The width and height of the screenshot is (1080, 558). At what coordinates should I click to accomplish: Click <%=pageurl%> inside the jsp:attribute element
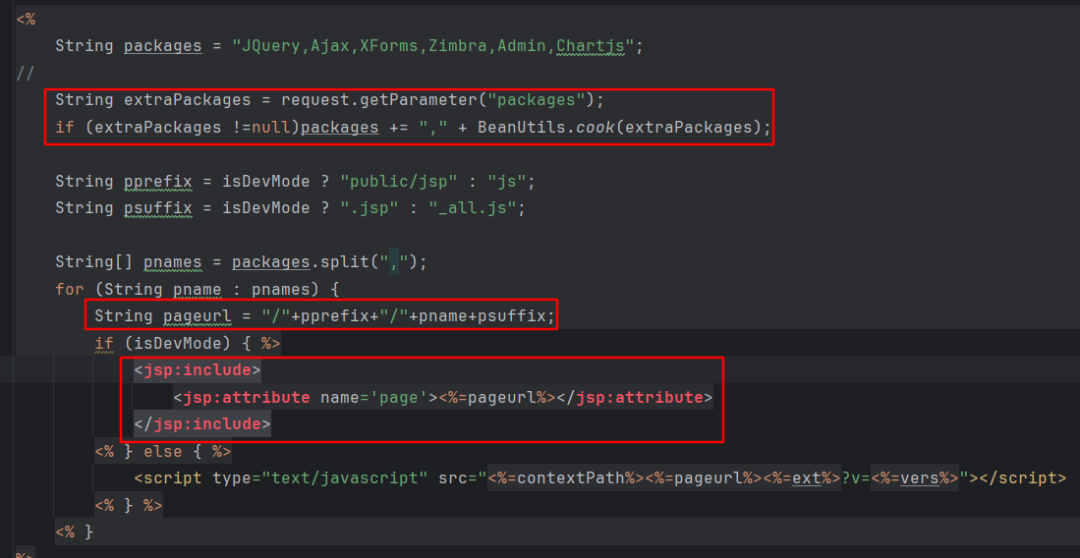[497, 398]
